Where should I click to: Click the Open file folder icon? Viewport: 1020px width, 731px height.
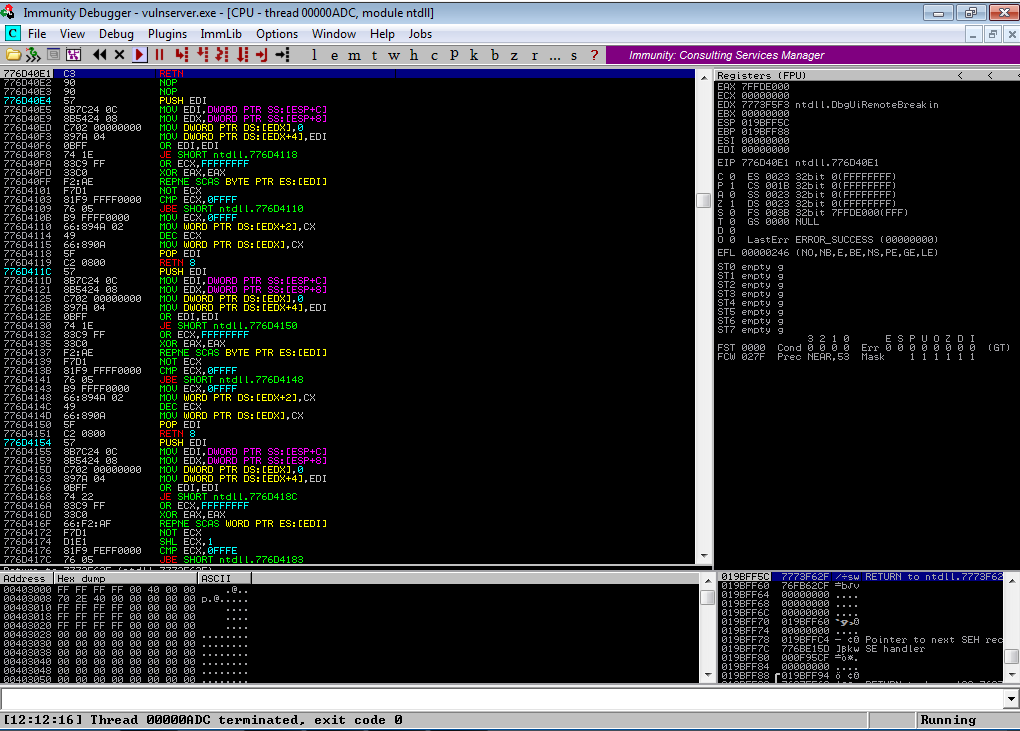(13, 55)
